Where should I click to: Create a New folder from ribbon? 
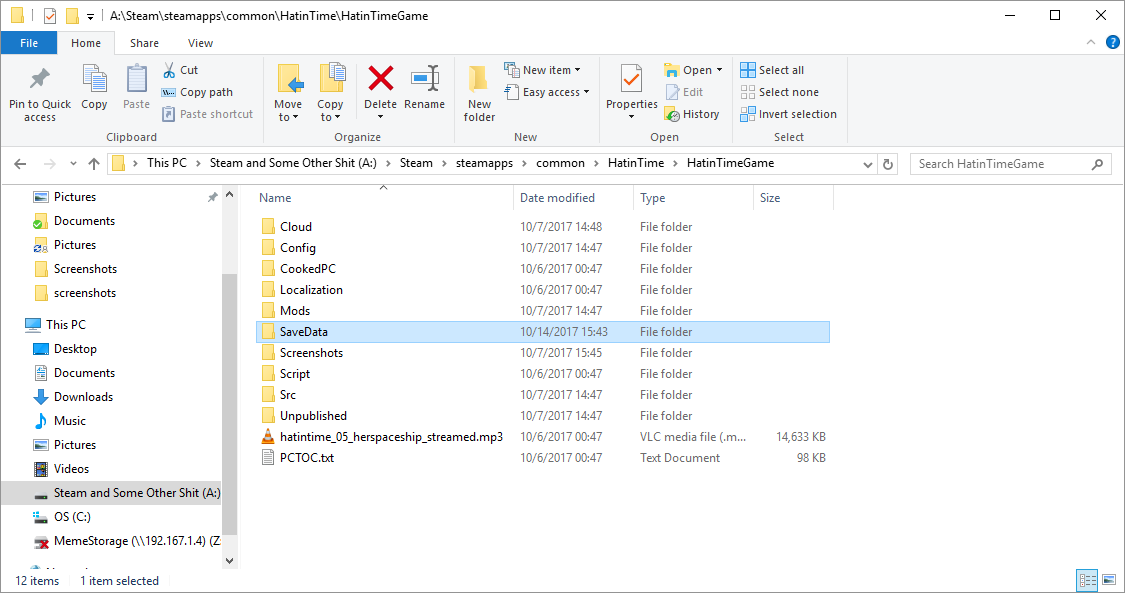click(479, 93)
